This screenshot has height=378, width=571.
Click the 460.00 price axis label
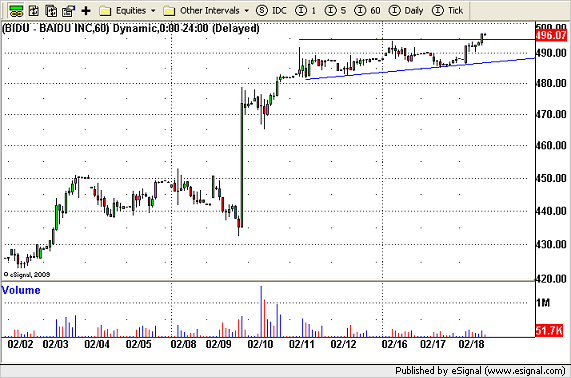551,146
